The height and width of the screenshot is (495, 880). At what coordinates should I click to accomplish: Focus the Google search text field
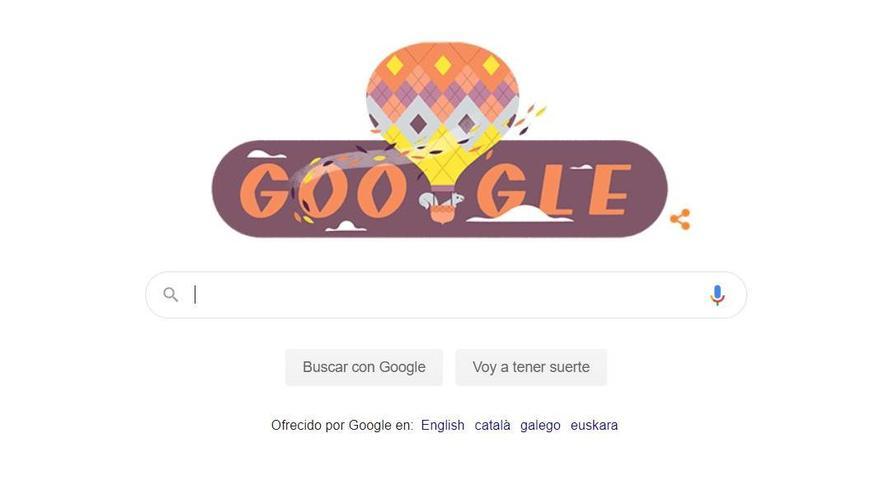pos(446,295)
